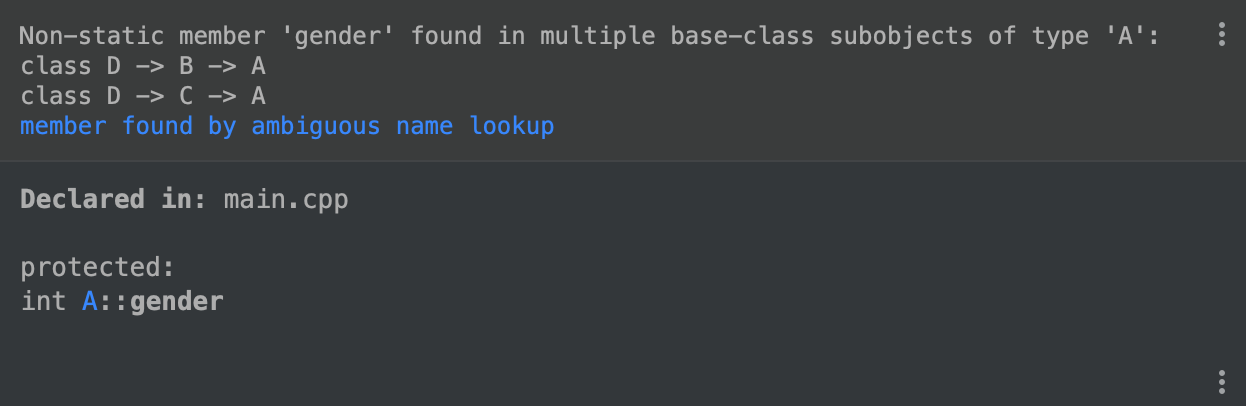Click the 'class D -> B -> A' path line

(x=143, y=68)
